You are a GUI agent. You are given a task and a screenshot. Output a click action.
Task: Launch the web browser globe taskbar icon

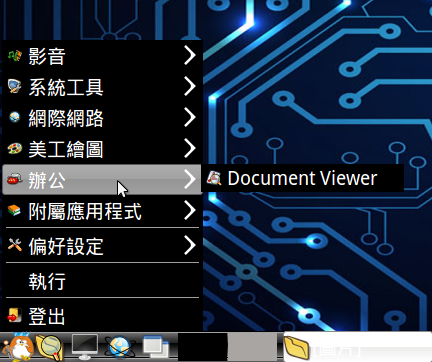[120, 347]
